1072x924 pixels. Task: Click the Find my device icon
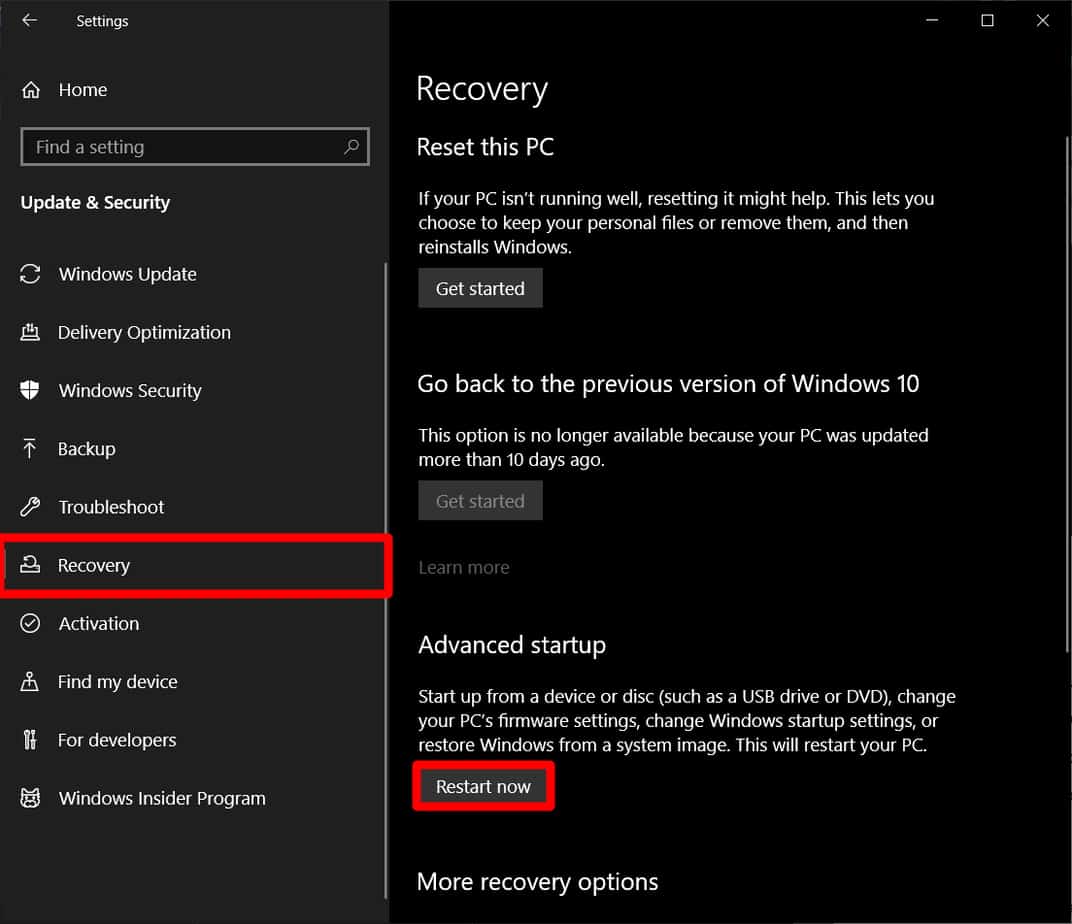tap(31, 682)
